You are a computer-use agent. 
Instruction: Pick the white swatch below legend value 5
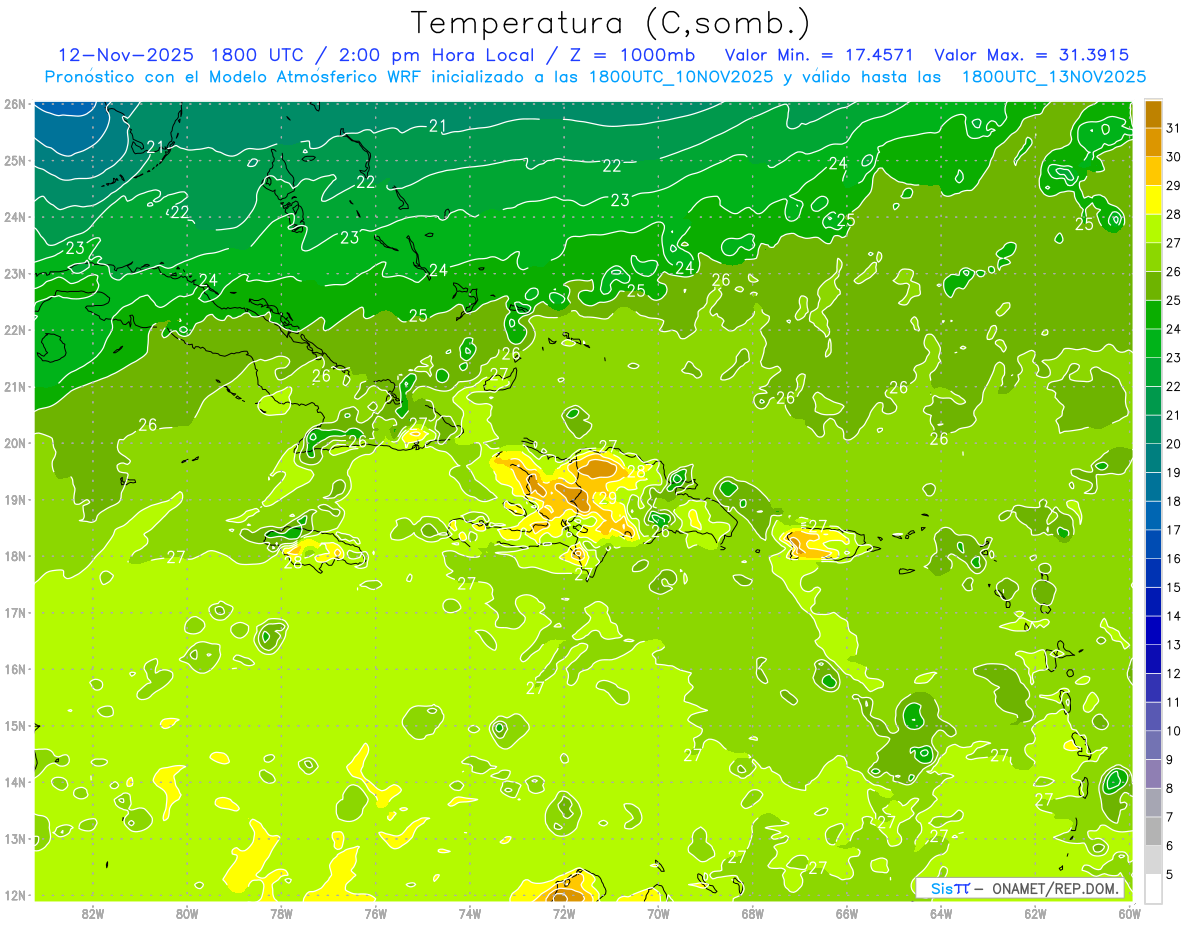click(1153, 888)
